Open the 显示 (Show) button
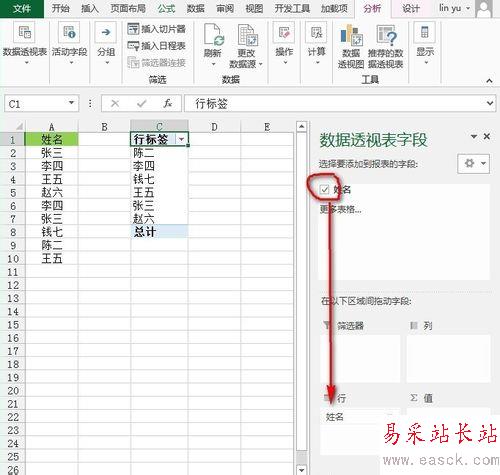The image size is (500, 475). click(425, 43)
